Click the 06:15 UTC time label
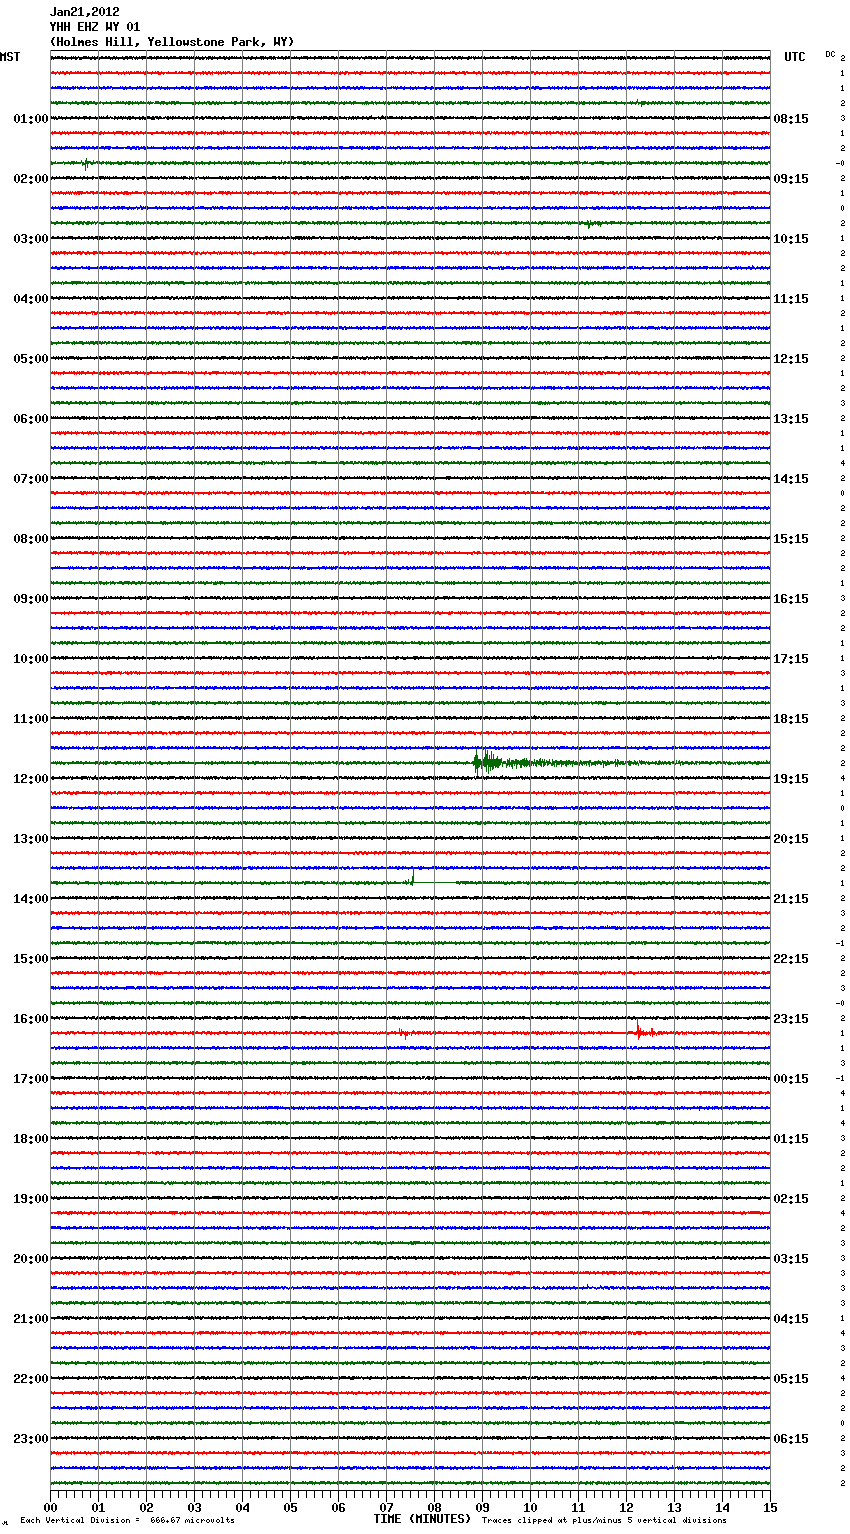850x1534 pixels. coord(791,1439)
